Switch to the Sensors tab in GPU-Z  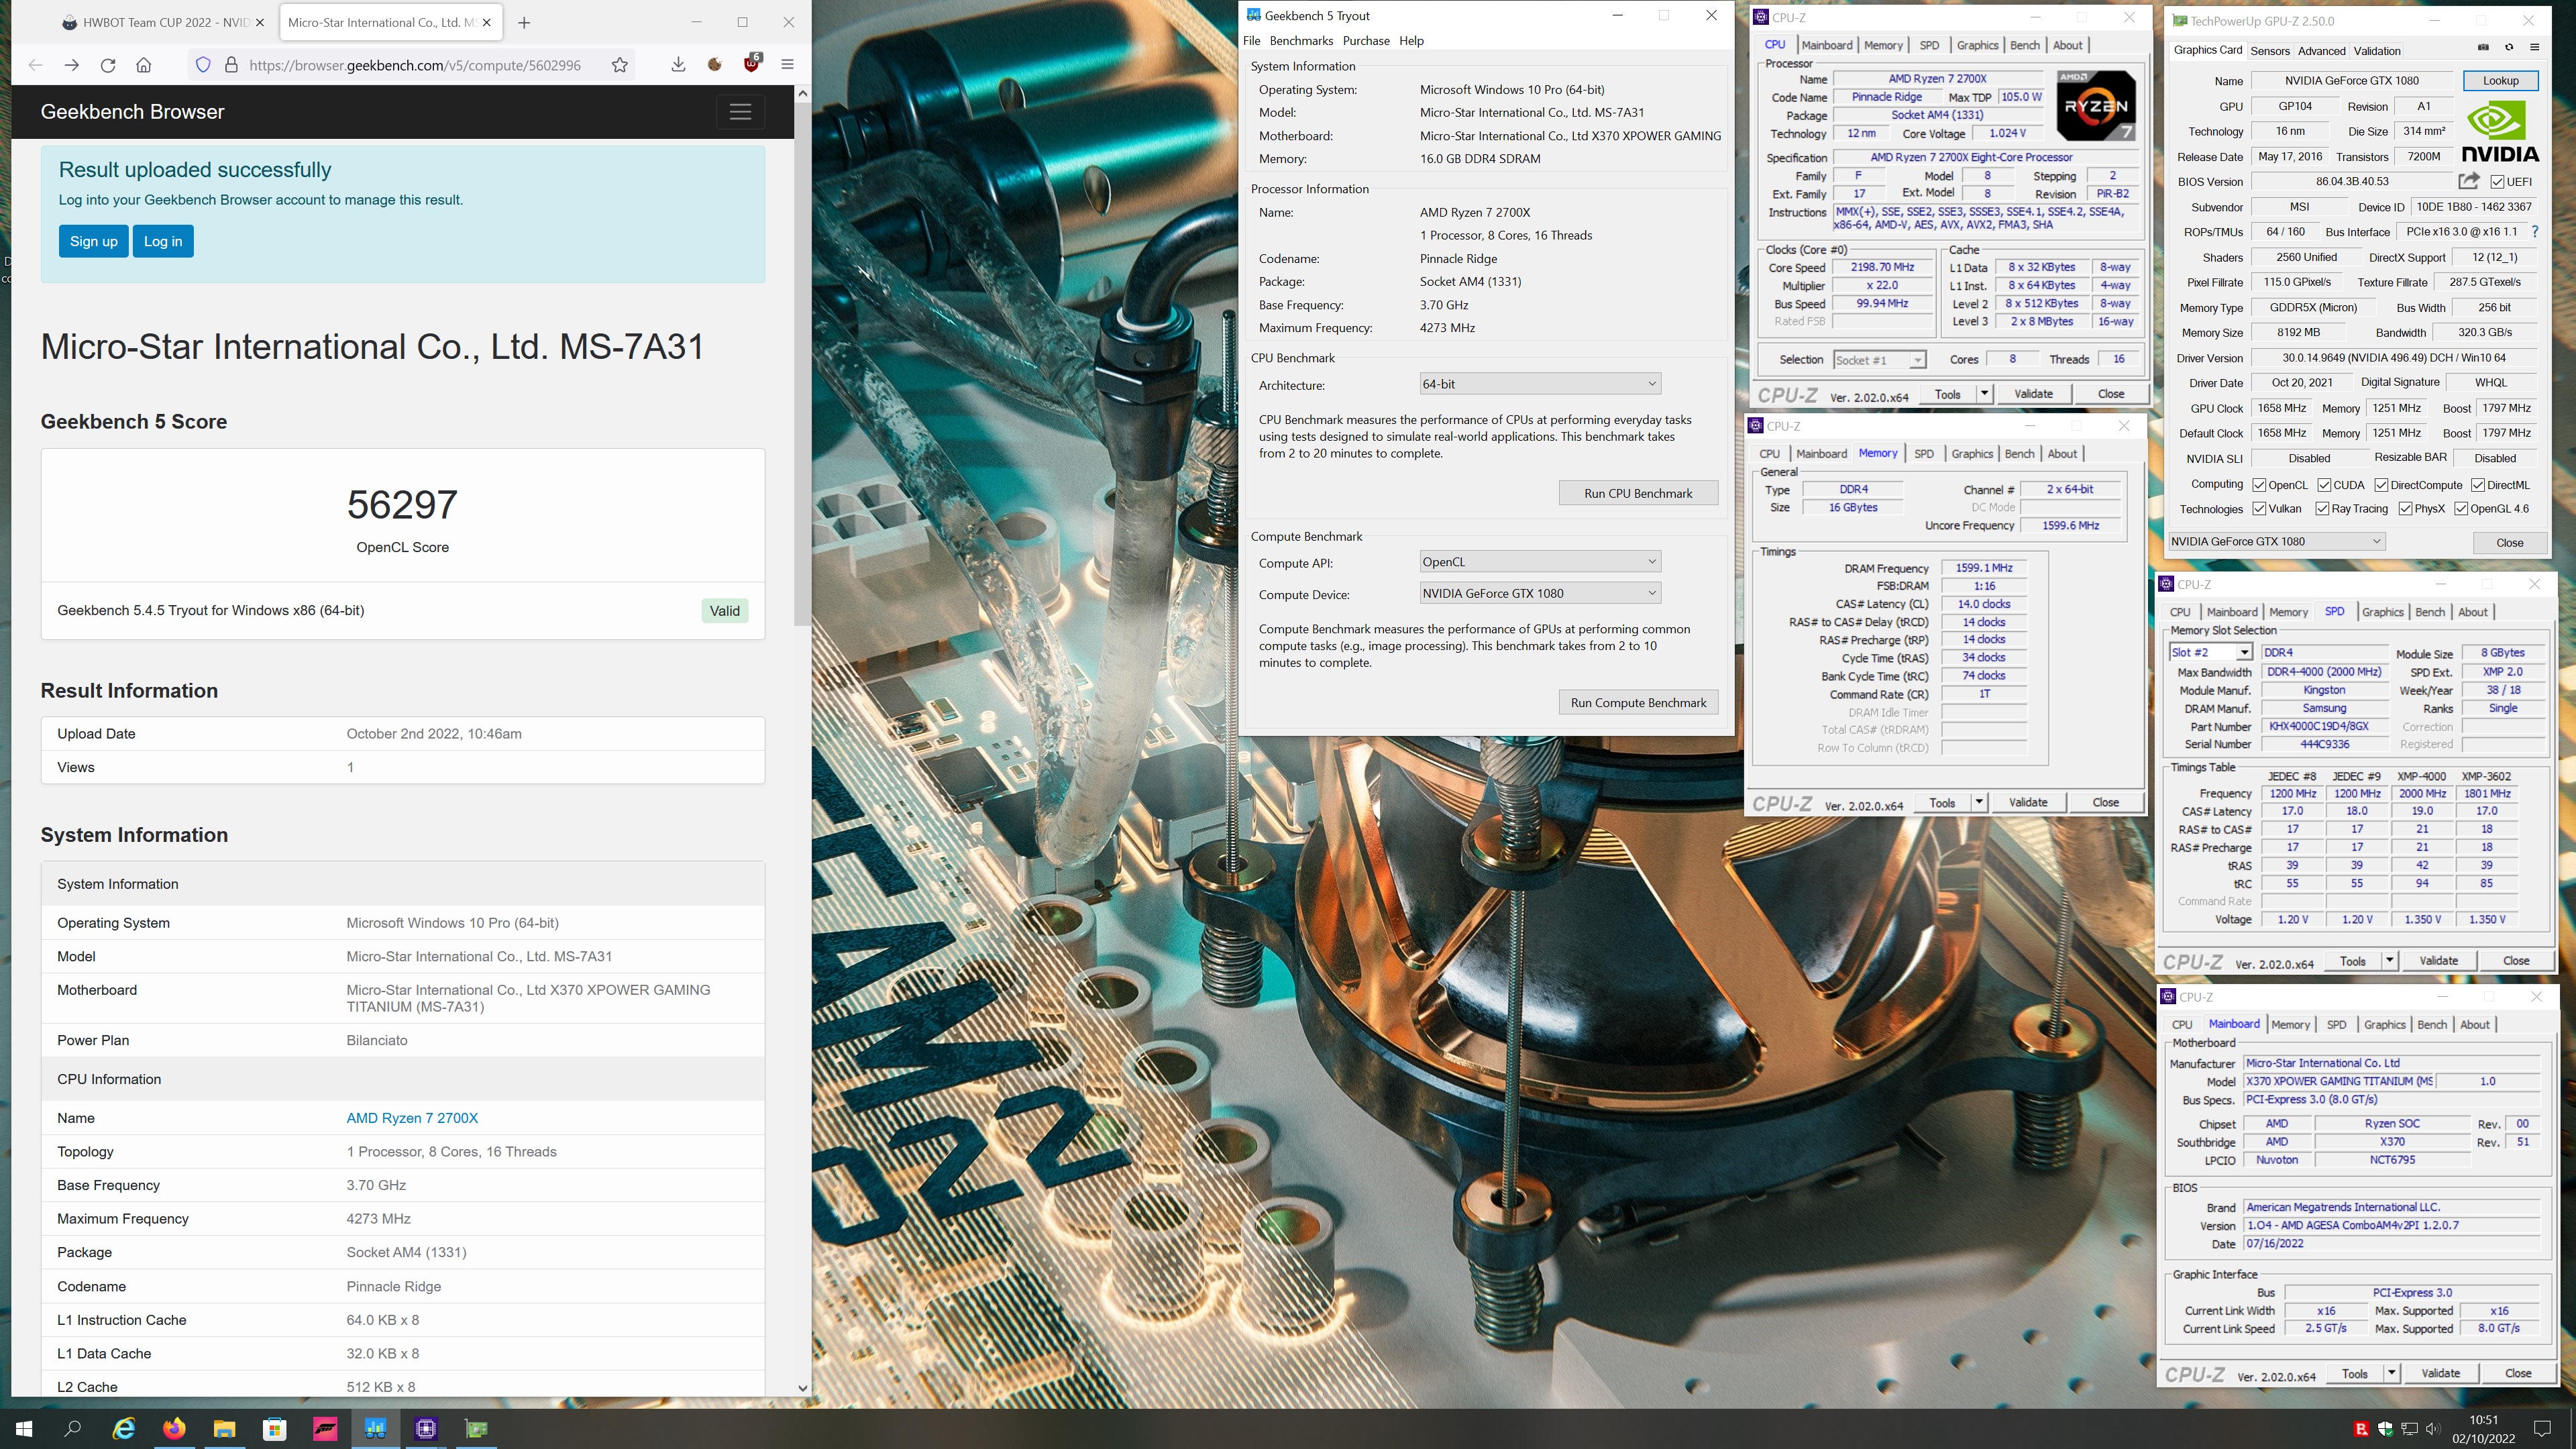2270,51
